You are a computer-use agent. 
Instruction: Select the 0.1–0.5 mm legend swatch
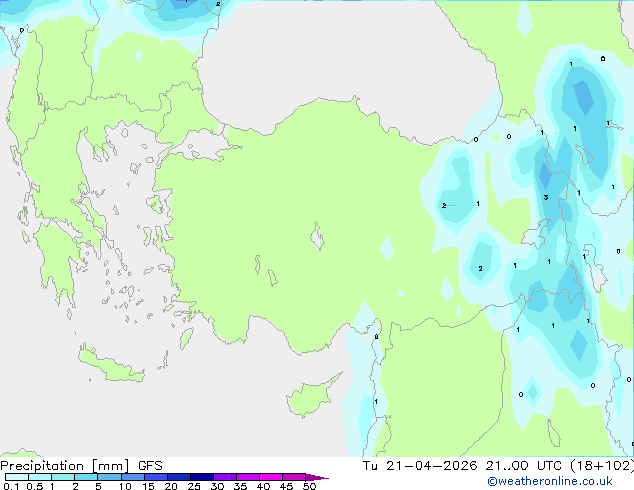pyautogui.click(x=17, y=477)
